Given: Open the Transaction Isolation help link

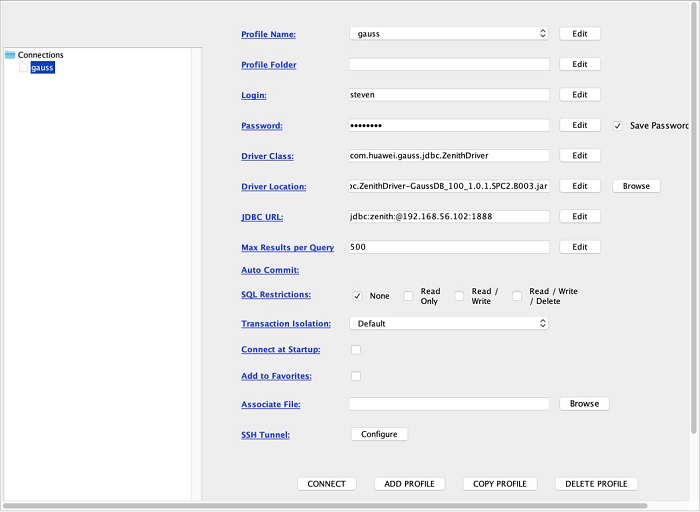Looking at the screenshot, I should 286,324.
